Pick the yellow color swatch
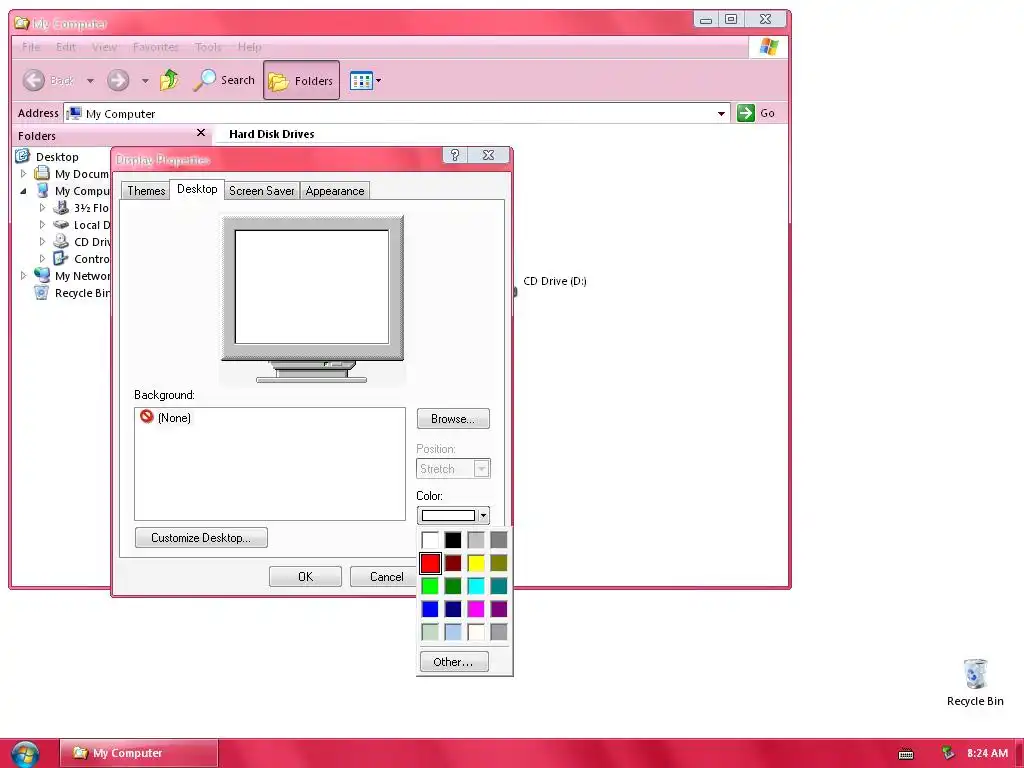Viewport: 1024px width, 768px height. (x=476, y=563)
